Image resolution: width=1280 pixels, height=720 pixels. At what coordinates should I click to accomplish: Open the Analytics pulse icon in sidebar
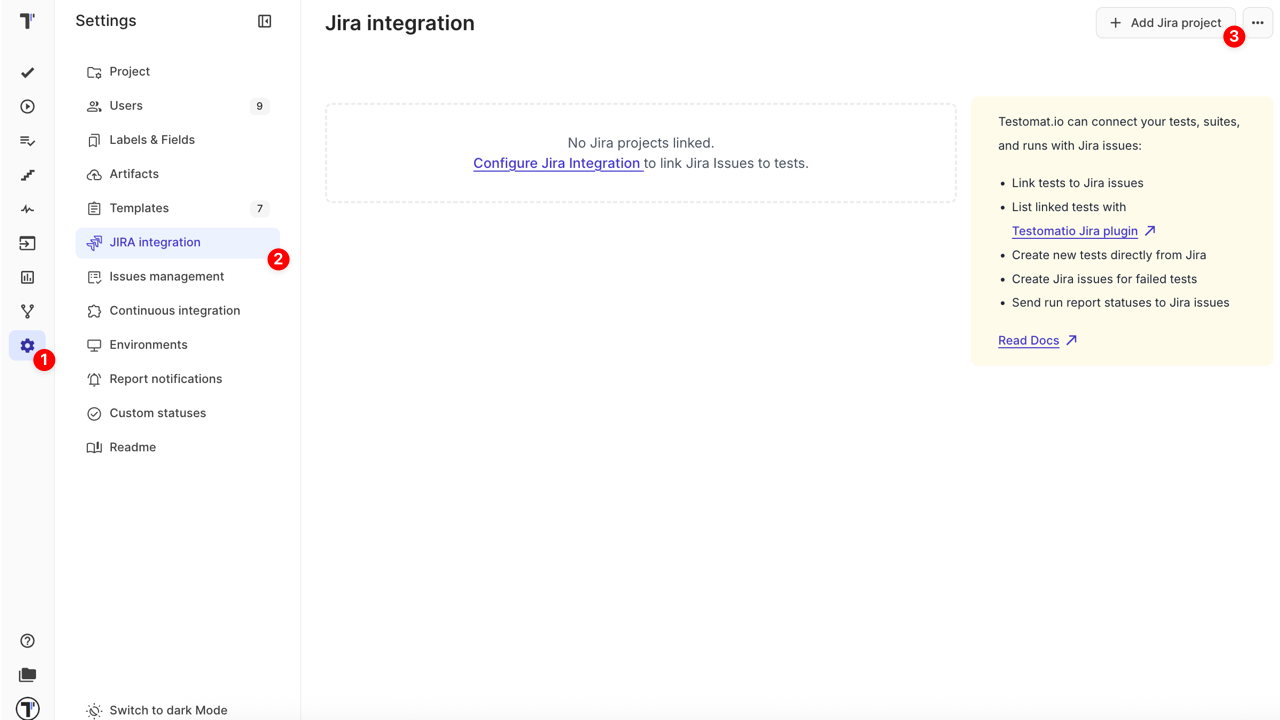(x=27, y=208)
